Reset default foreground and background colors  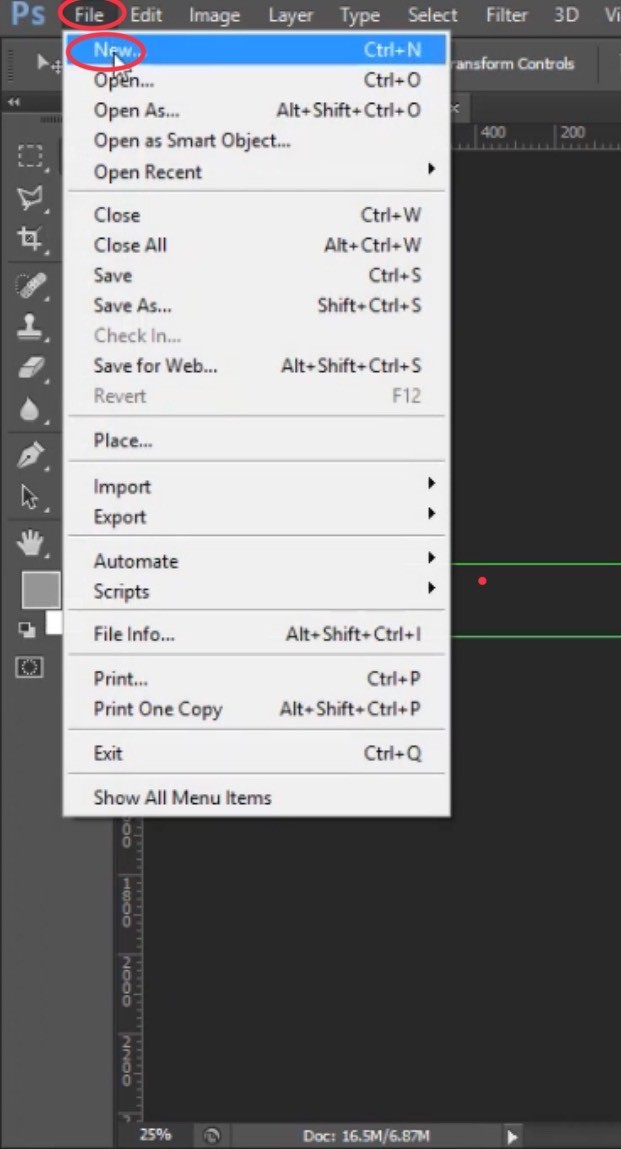(27, 630)
